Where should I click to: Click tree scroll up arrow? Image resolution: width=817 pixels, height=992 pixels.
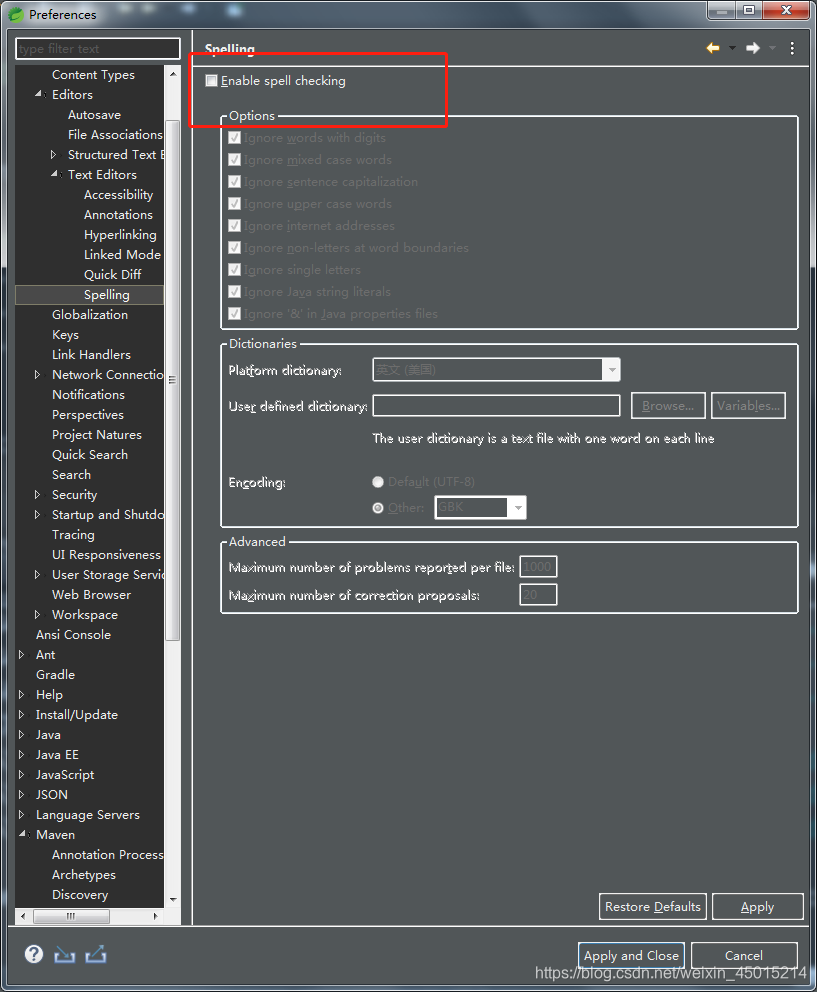point(173,73)
